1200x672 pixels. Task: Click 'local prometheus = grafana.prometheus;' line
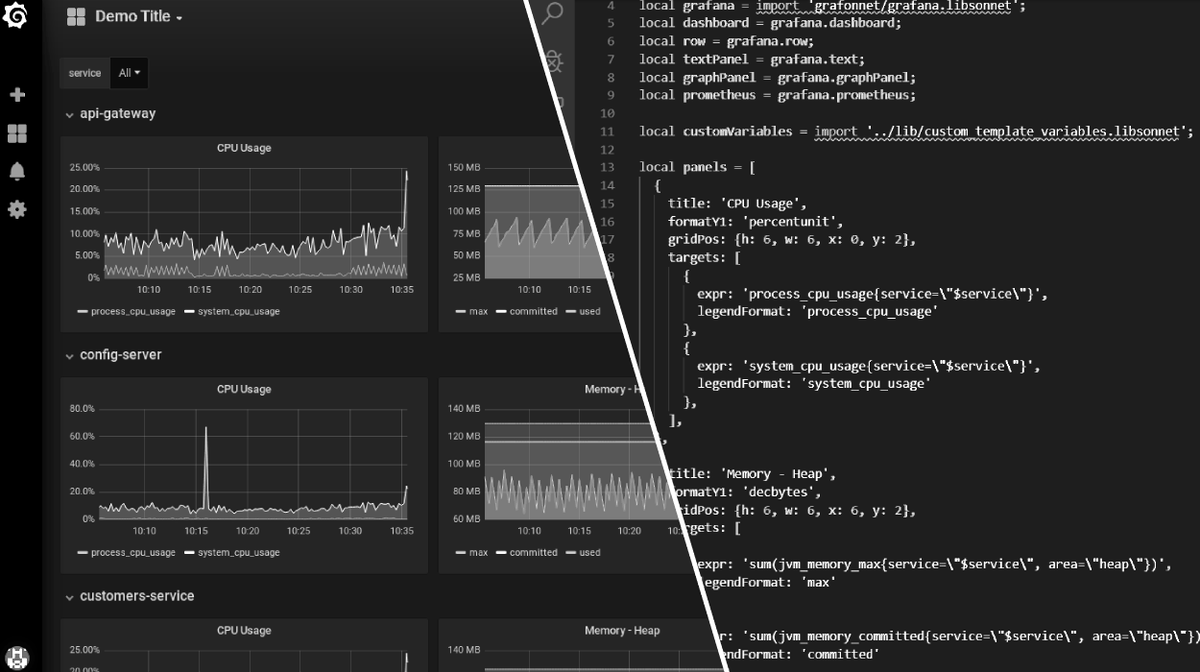777,95
